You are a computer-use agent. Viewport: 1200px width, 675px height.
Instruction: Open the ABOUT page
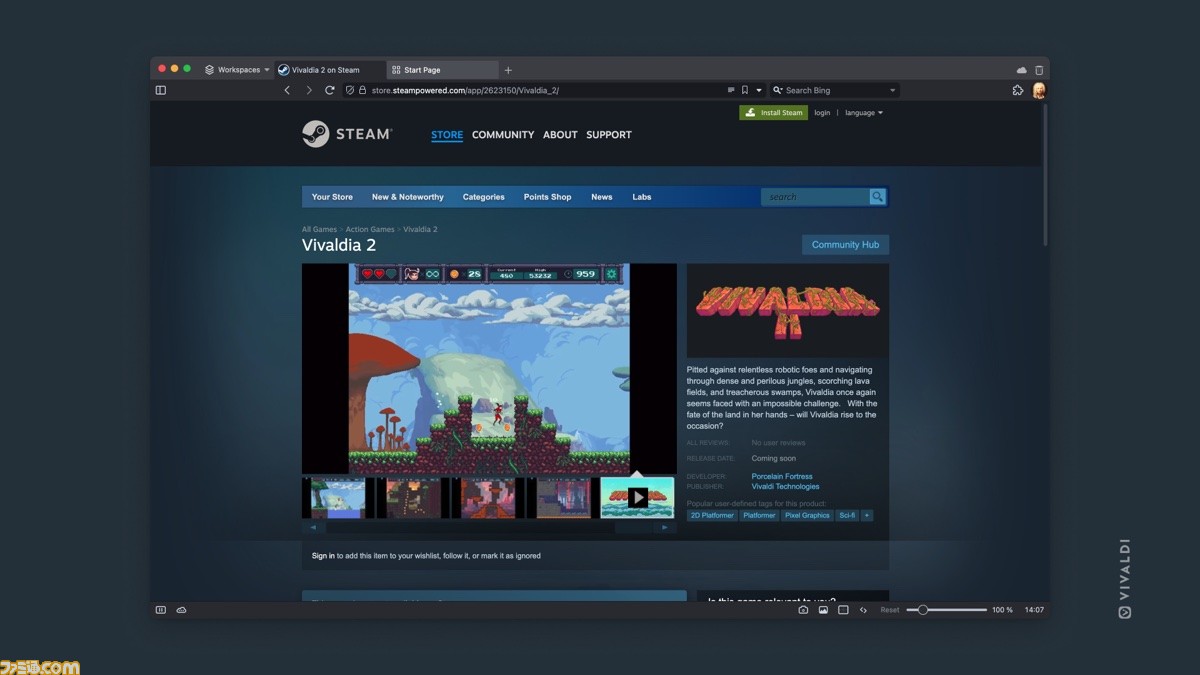(x=560, y=135)
